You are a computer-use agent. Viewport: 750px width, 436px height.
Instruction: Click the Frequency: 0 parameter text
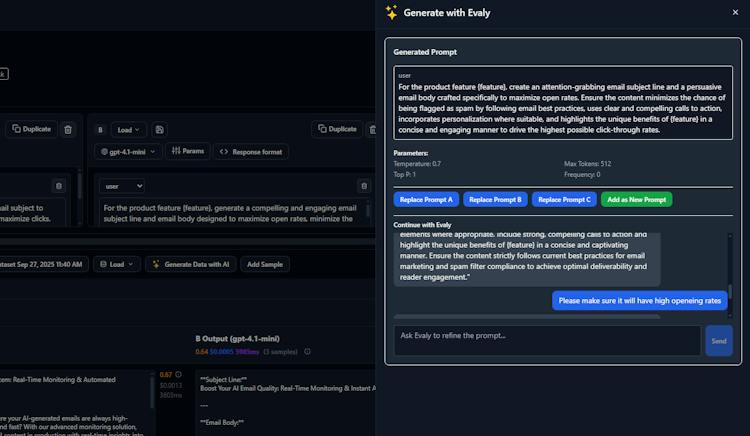point(582,174)
